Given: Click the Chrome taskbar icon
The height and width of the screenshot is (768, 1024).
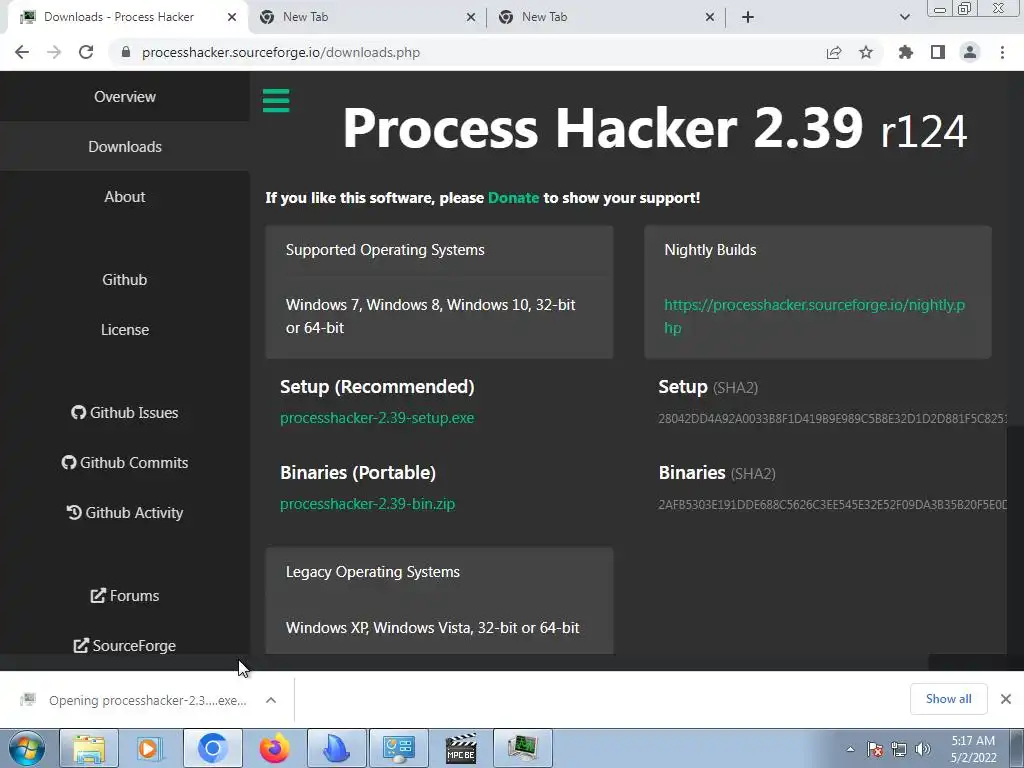Looking at the screenshot, I should coord(212,748).
